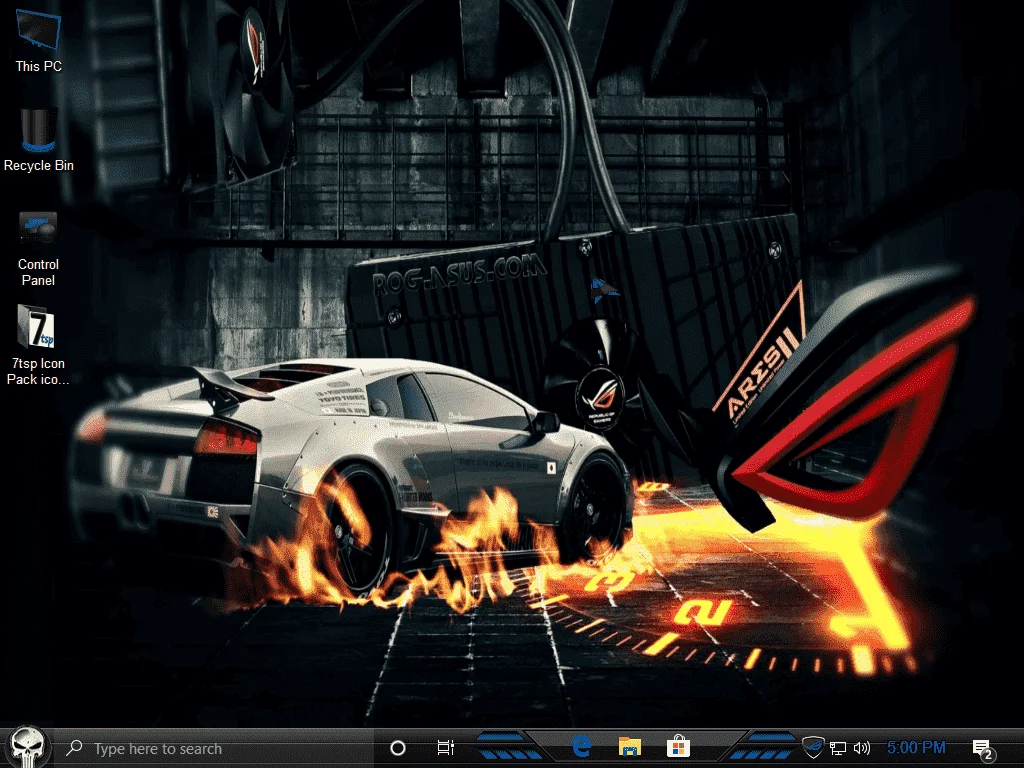The image size is (1024, 768).
Task: Open Microsoft Store from the taskbar
Action: [678, 746]
